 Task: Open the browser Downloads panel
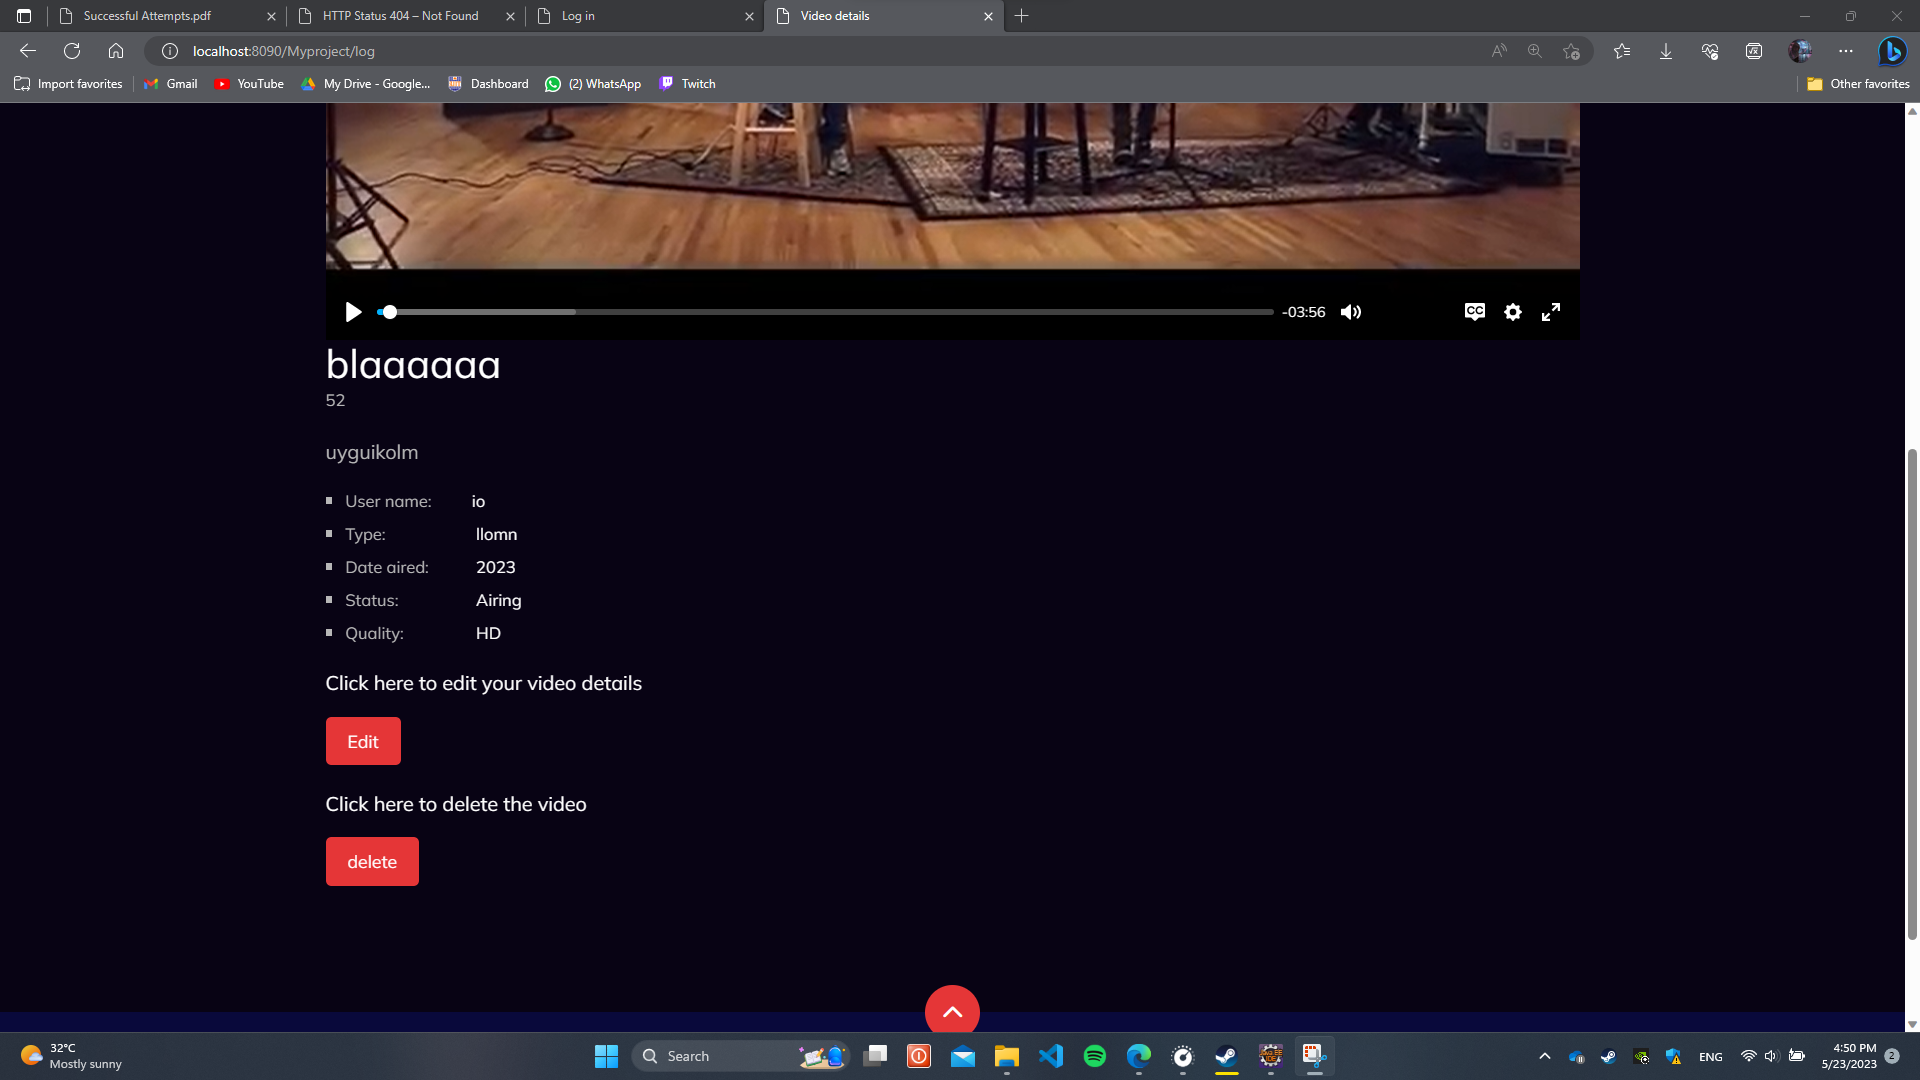click(x=1665, y=50)
